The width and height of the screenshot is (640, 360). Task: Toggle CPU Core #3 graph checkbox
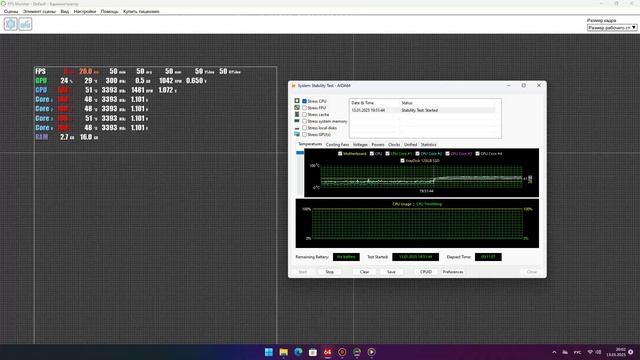point(447,153)
